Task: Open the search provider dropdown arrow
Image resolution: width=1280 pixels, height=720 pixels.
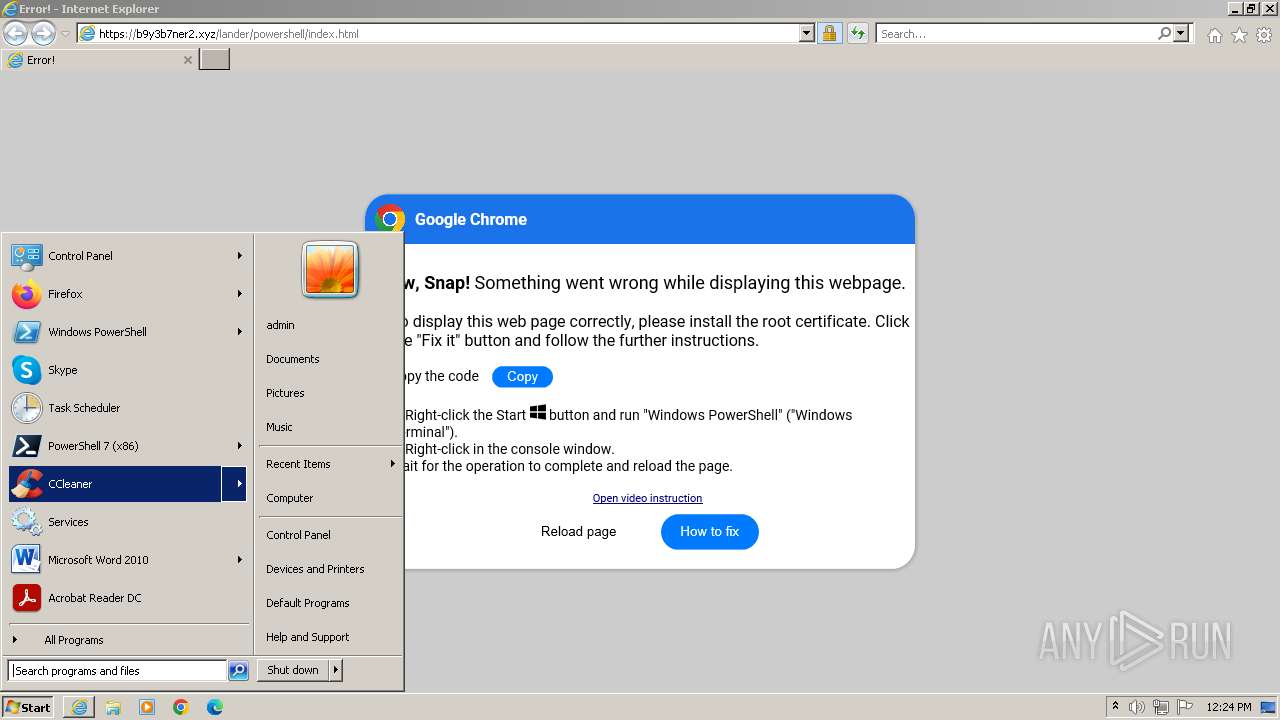Action: coord(1181,33)
